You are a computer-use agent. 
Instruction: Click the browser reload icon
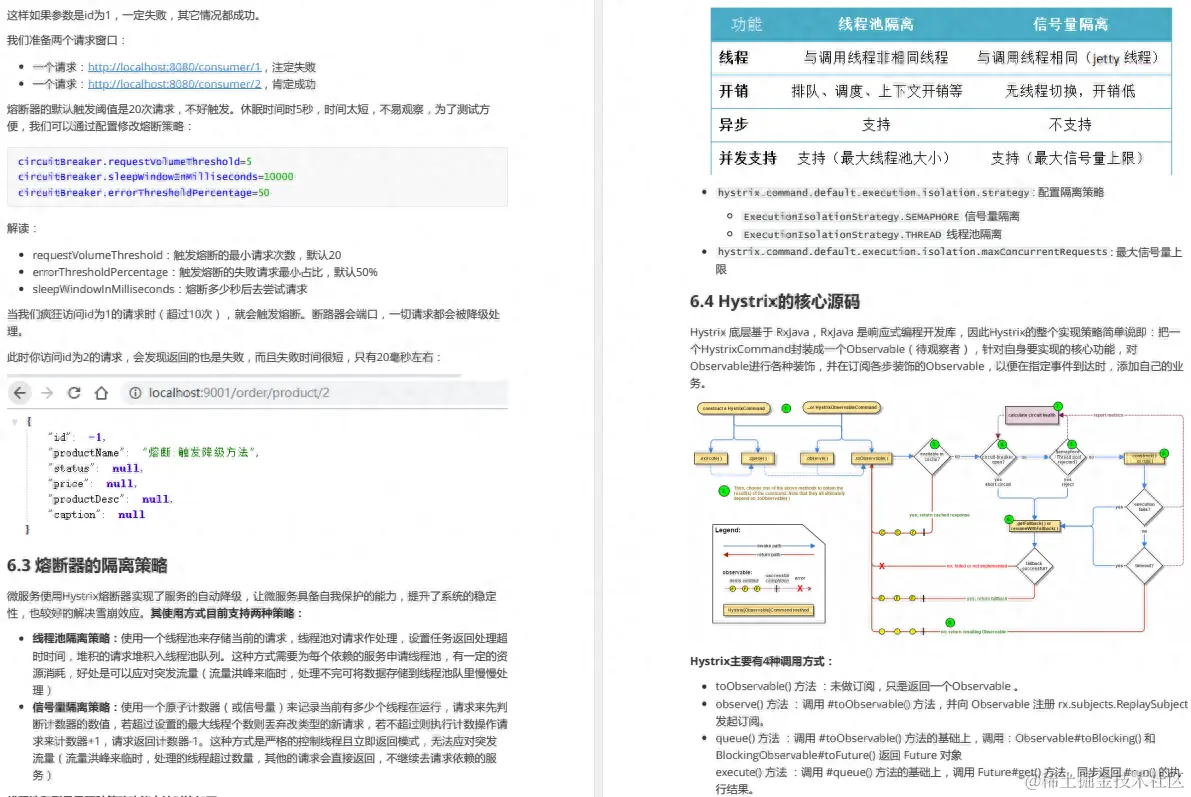tap(74, 393)
